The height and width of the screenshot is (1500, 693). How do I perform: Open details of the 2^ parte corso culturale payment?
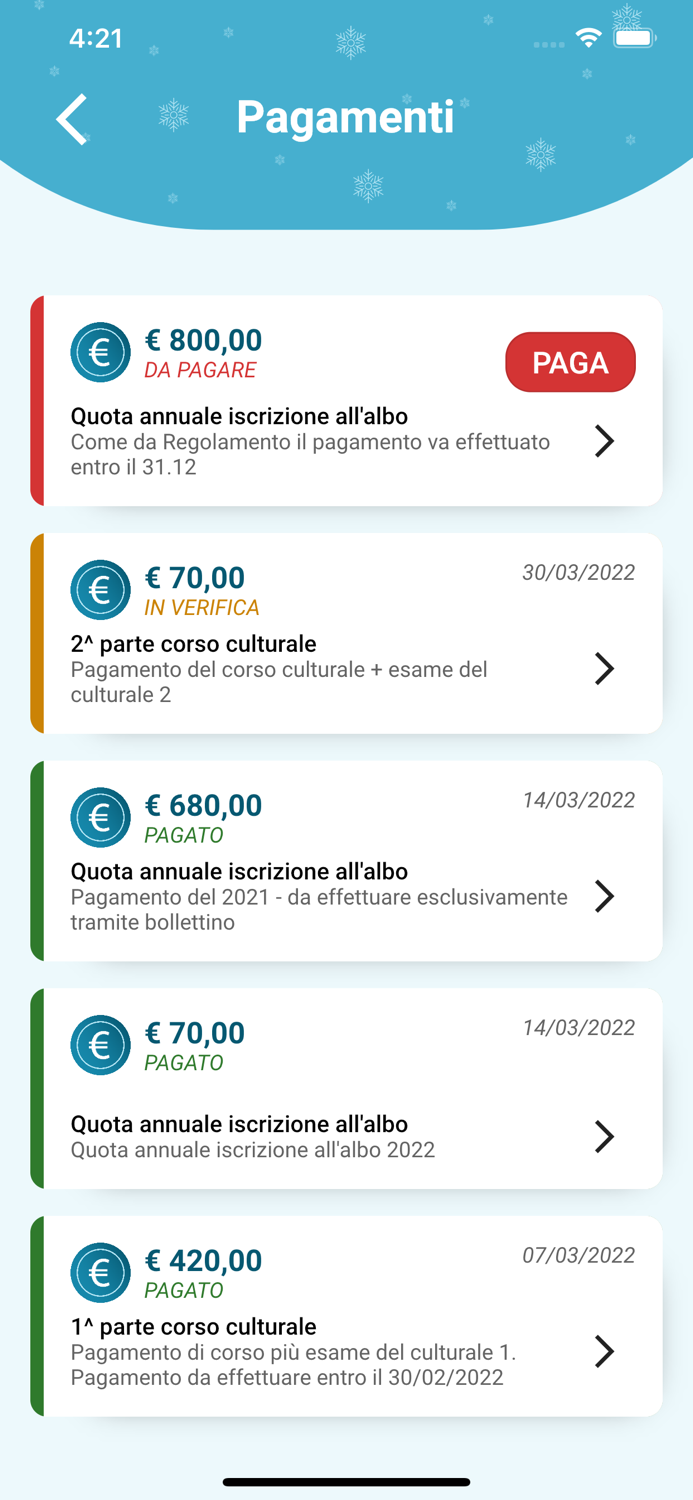604,669
